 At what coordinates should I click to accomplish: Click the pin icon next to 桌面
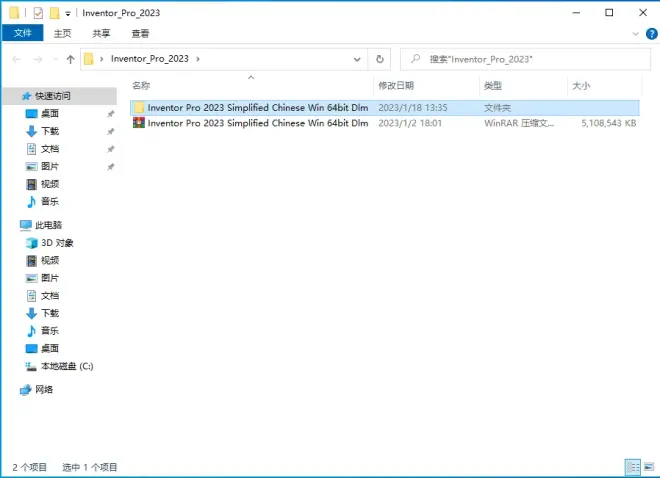click(111, 114)
